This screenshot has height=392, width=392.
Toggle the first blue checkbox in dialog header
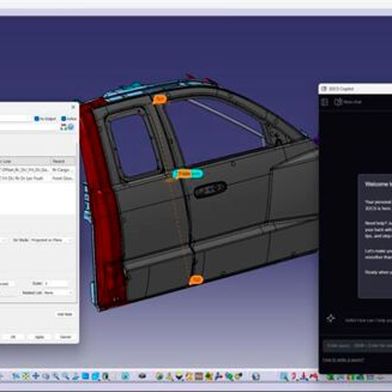(x=37, y=119)
